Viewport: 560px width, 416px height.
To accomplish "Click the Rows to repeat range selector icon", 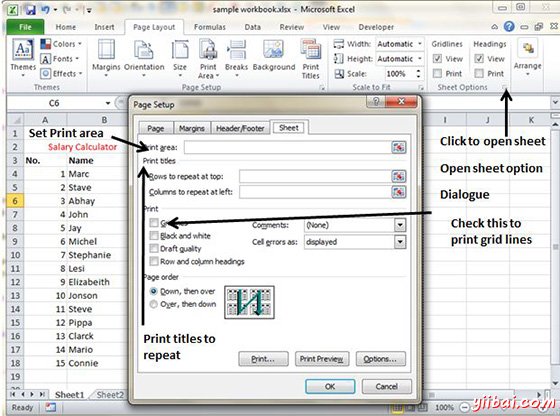I will [x=399, y=176].
